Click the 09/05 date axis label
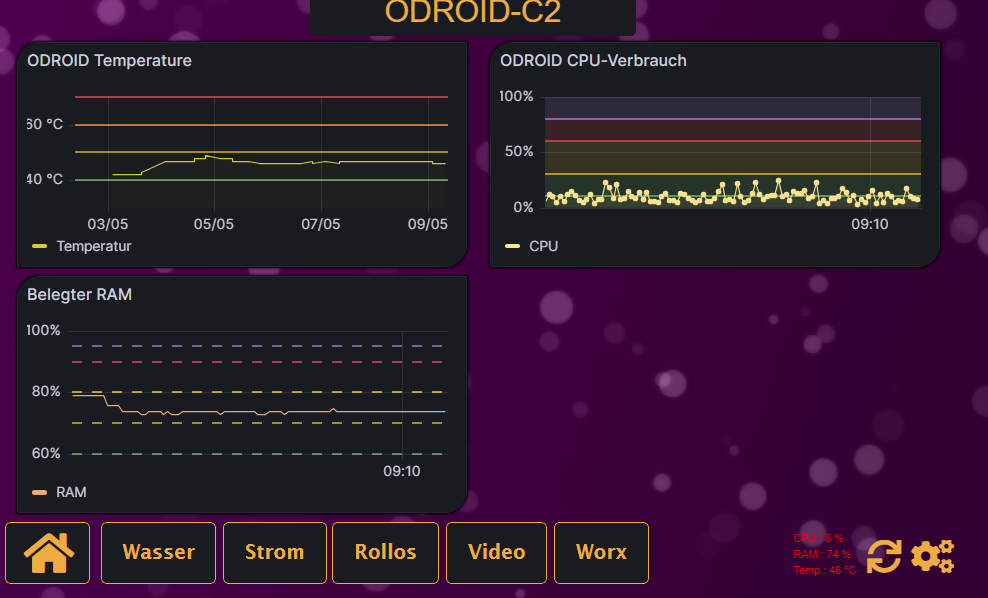The height and width of the screenshot is (598, 988). pyautogui.click(x=428, y=224)
